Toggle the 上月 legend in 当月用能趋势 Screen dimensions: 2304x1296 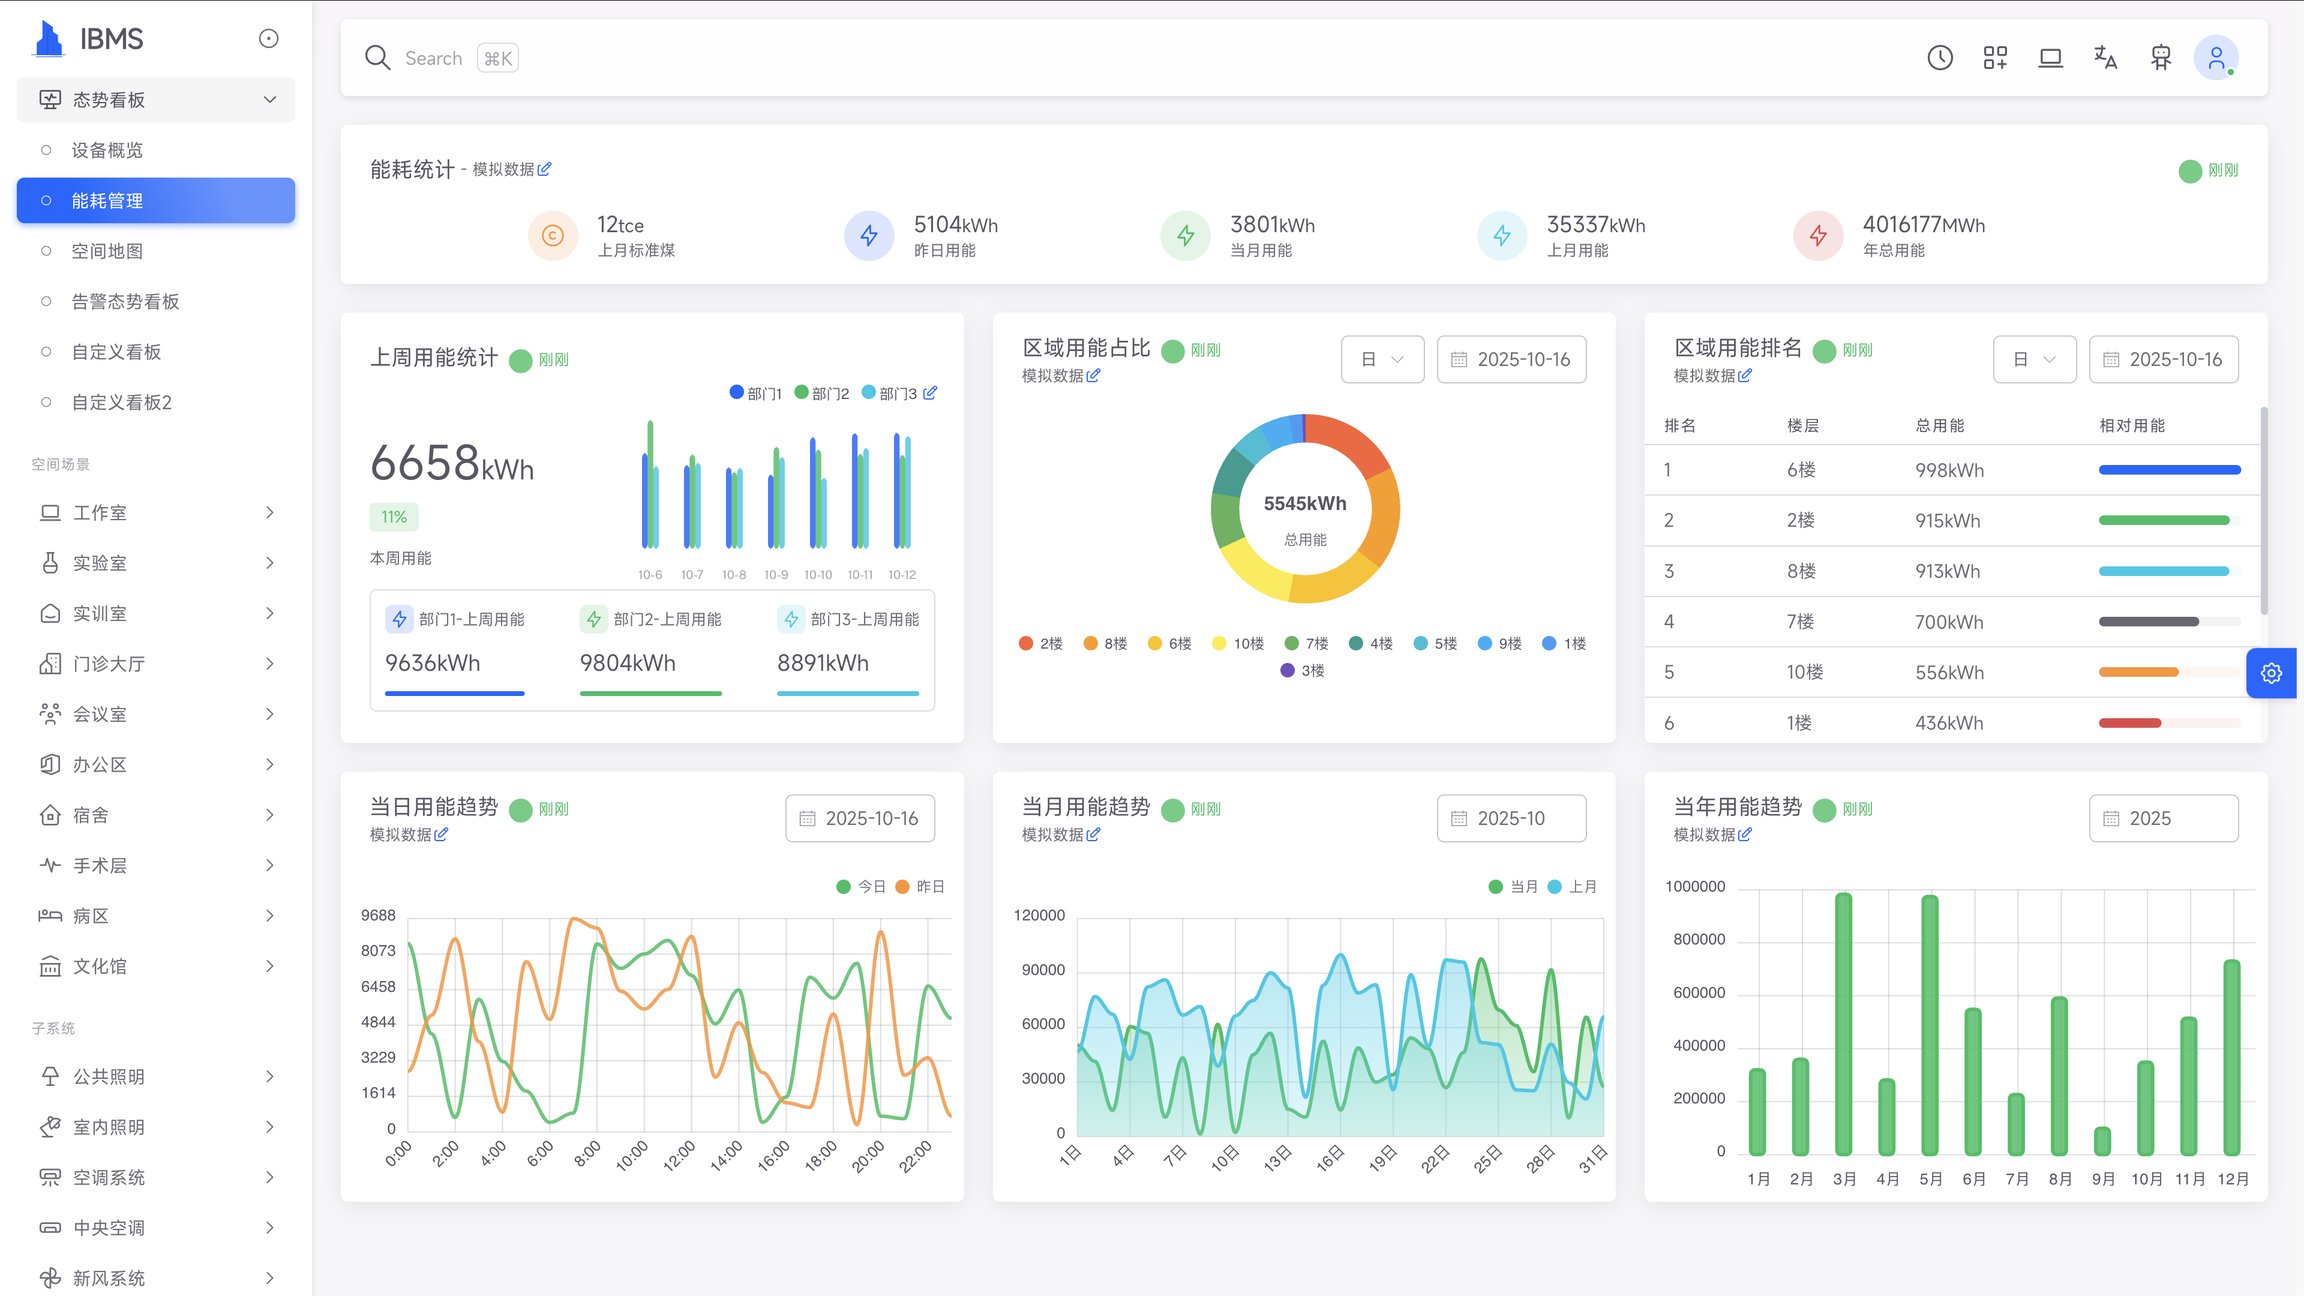(1580, 886)
